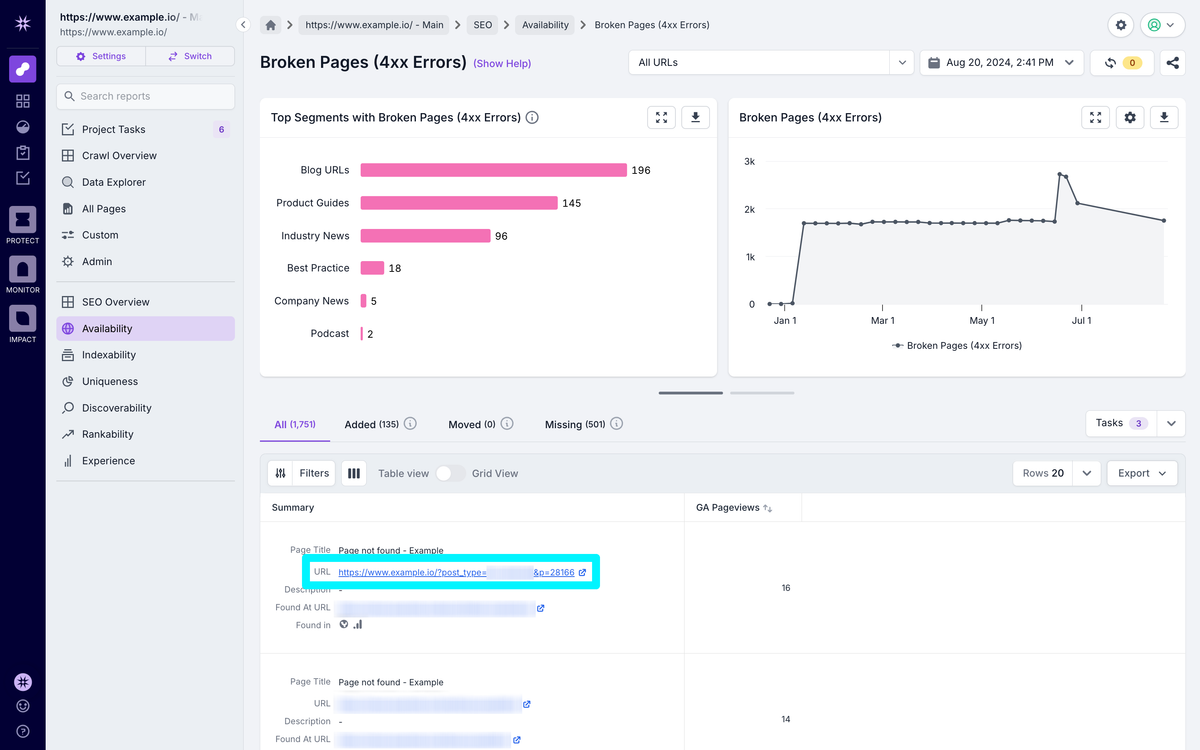Focus the Search reports field
Viewport: 1200px width, 750px height.
[145, 96]
